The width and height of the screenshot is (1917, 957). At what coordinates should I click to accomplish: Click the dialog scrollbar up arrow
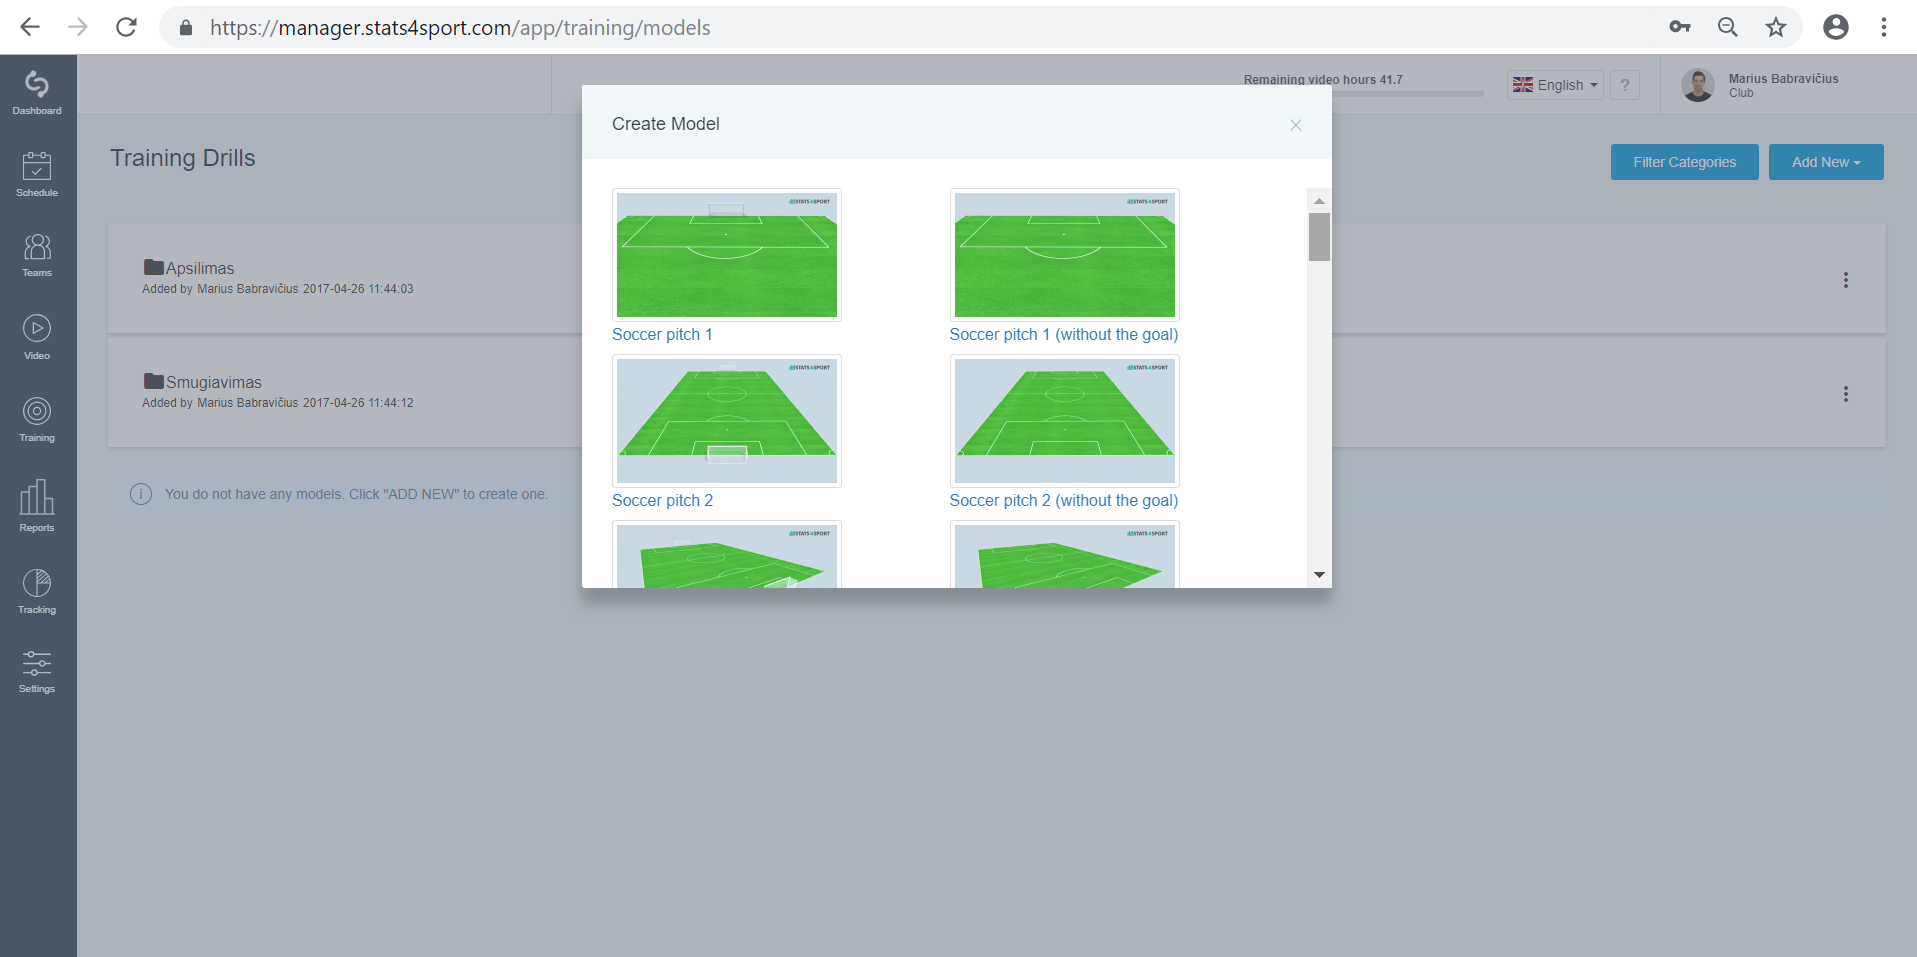click(x=1319, y=201)
